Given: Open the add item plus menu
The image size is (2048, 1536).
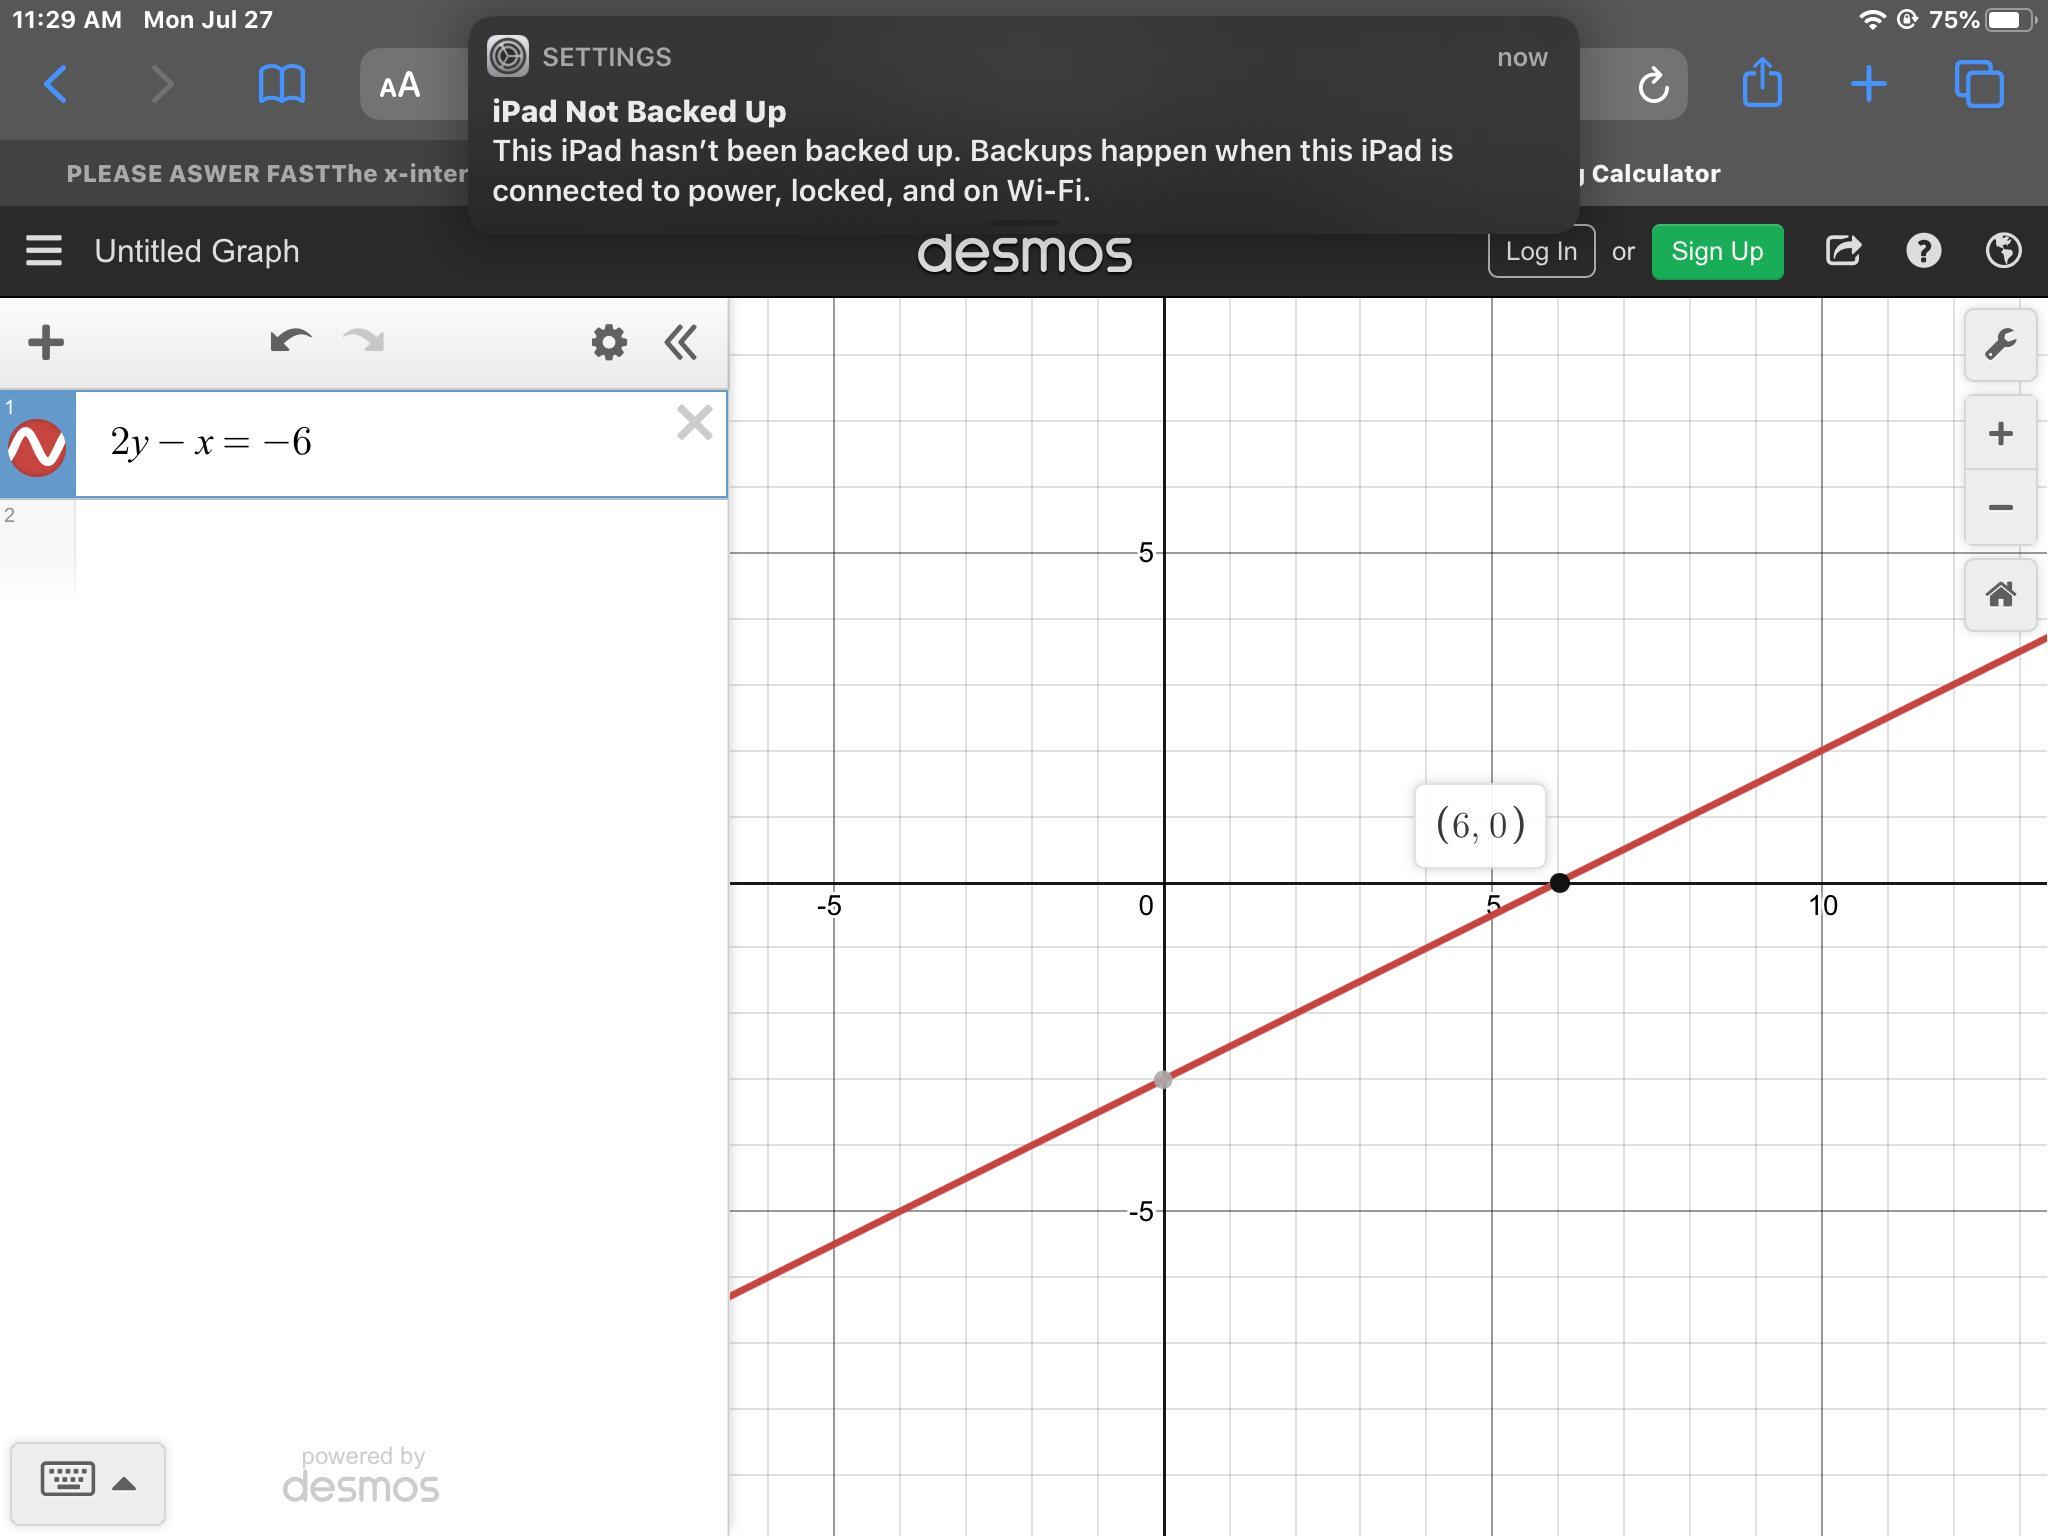Looking at the screenshot, I should [46, 342].
